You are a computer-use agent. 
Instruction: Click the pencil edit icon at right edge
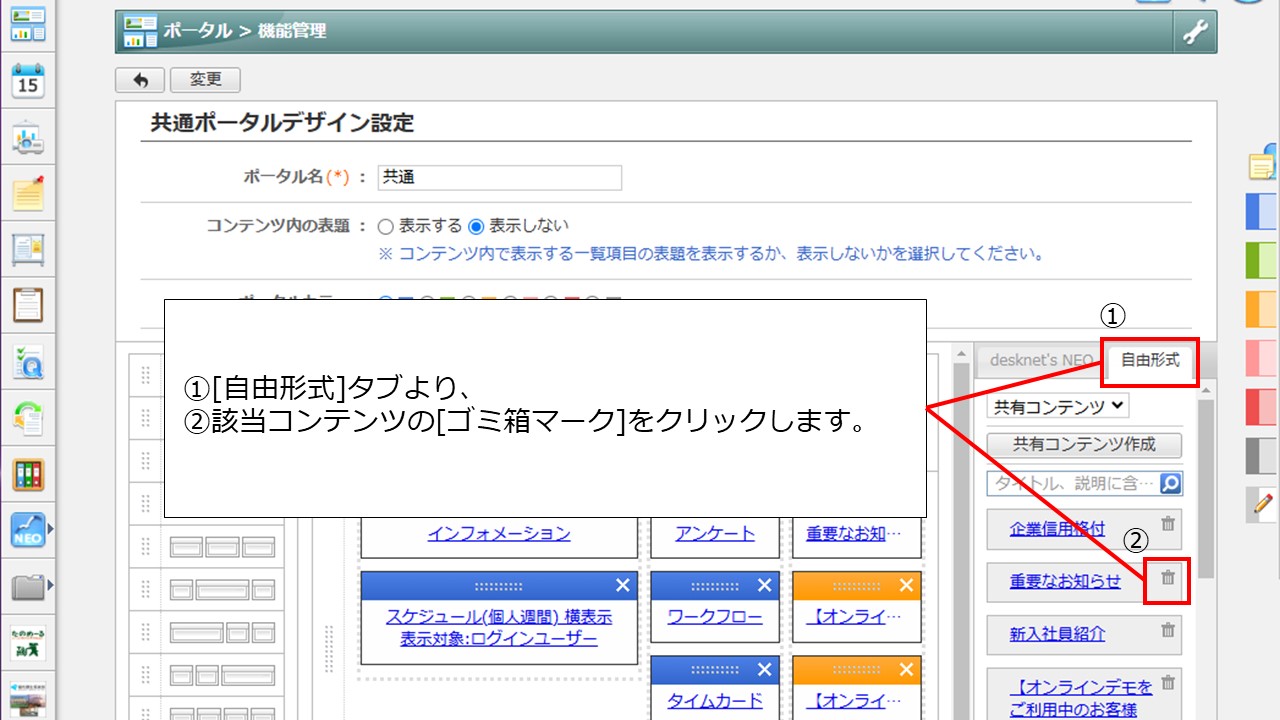tap(1263, 505)
